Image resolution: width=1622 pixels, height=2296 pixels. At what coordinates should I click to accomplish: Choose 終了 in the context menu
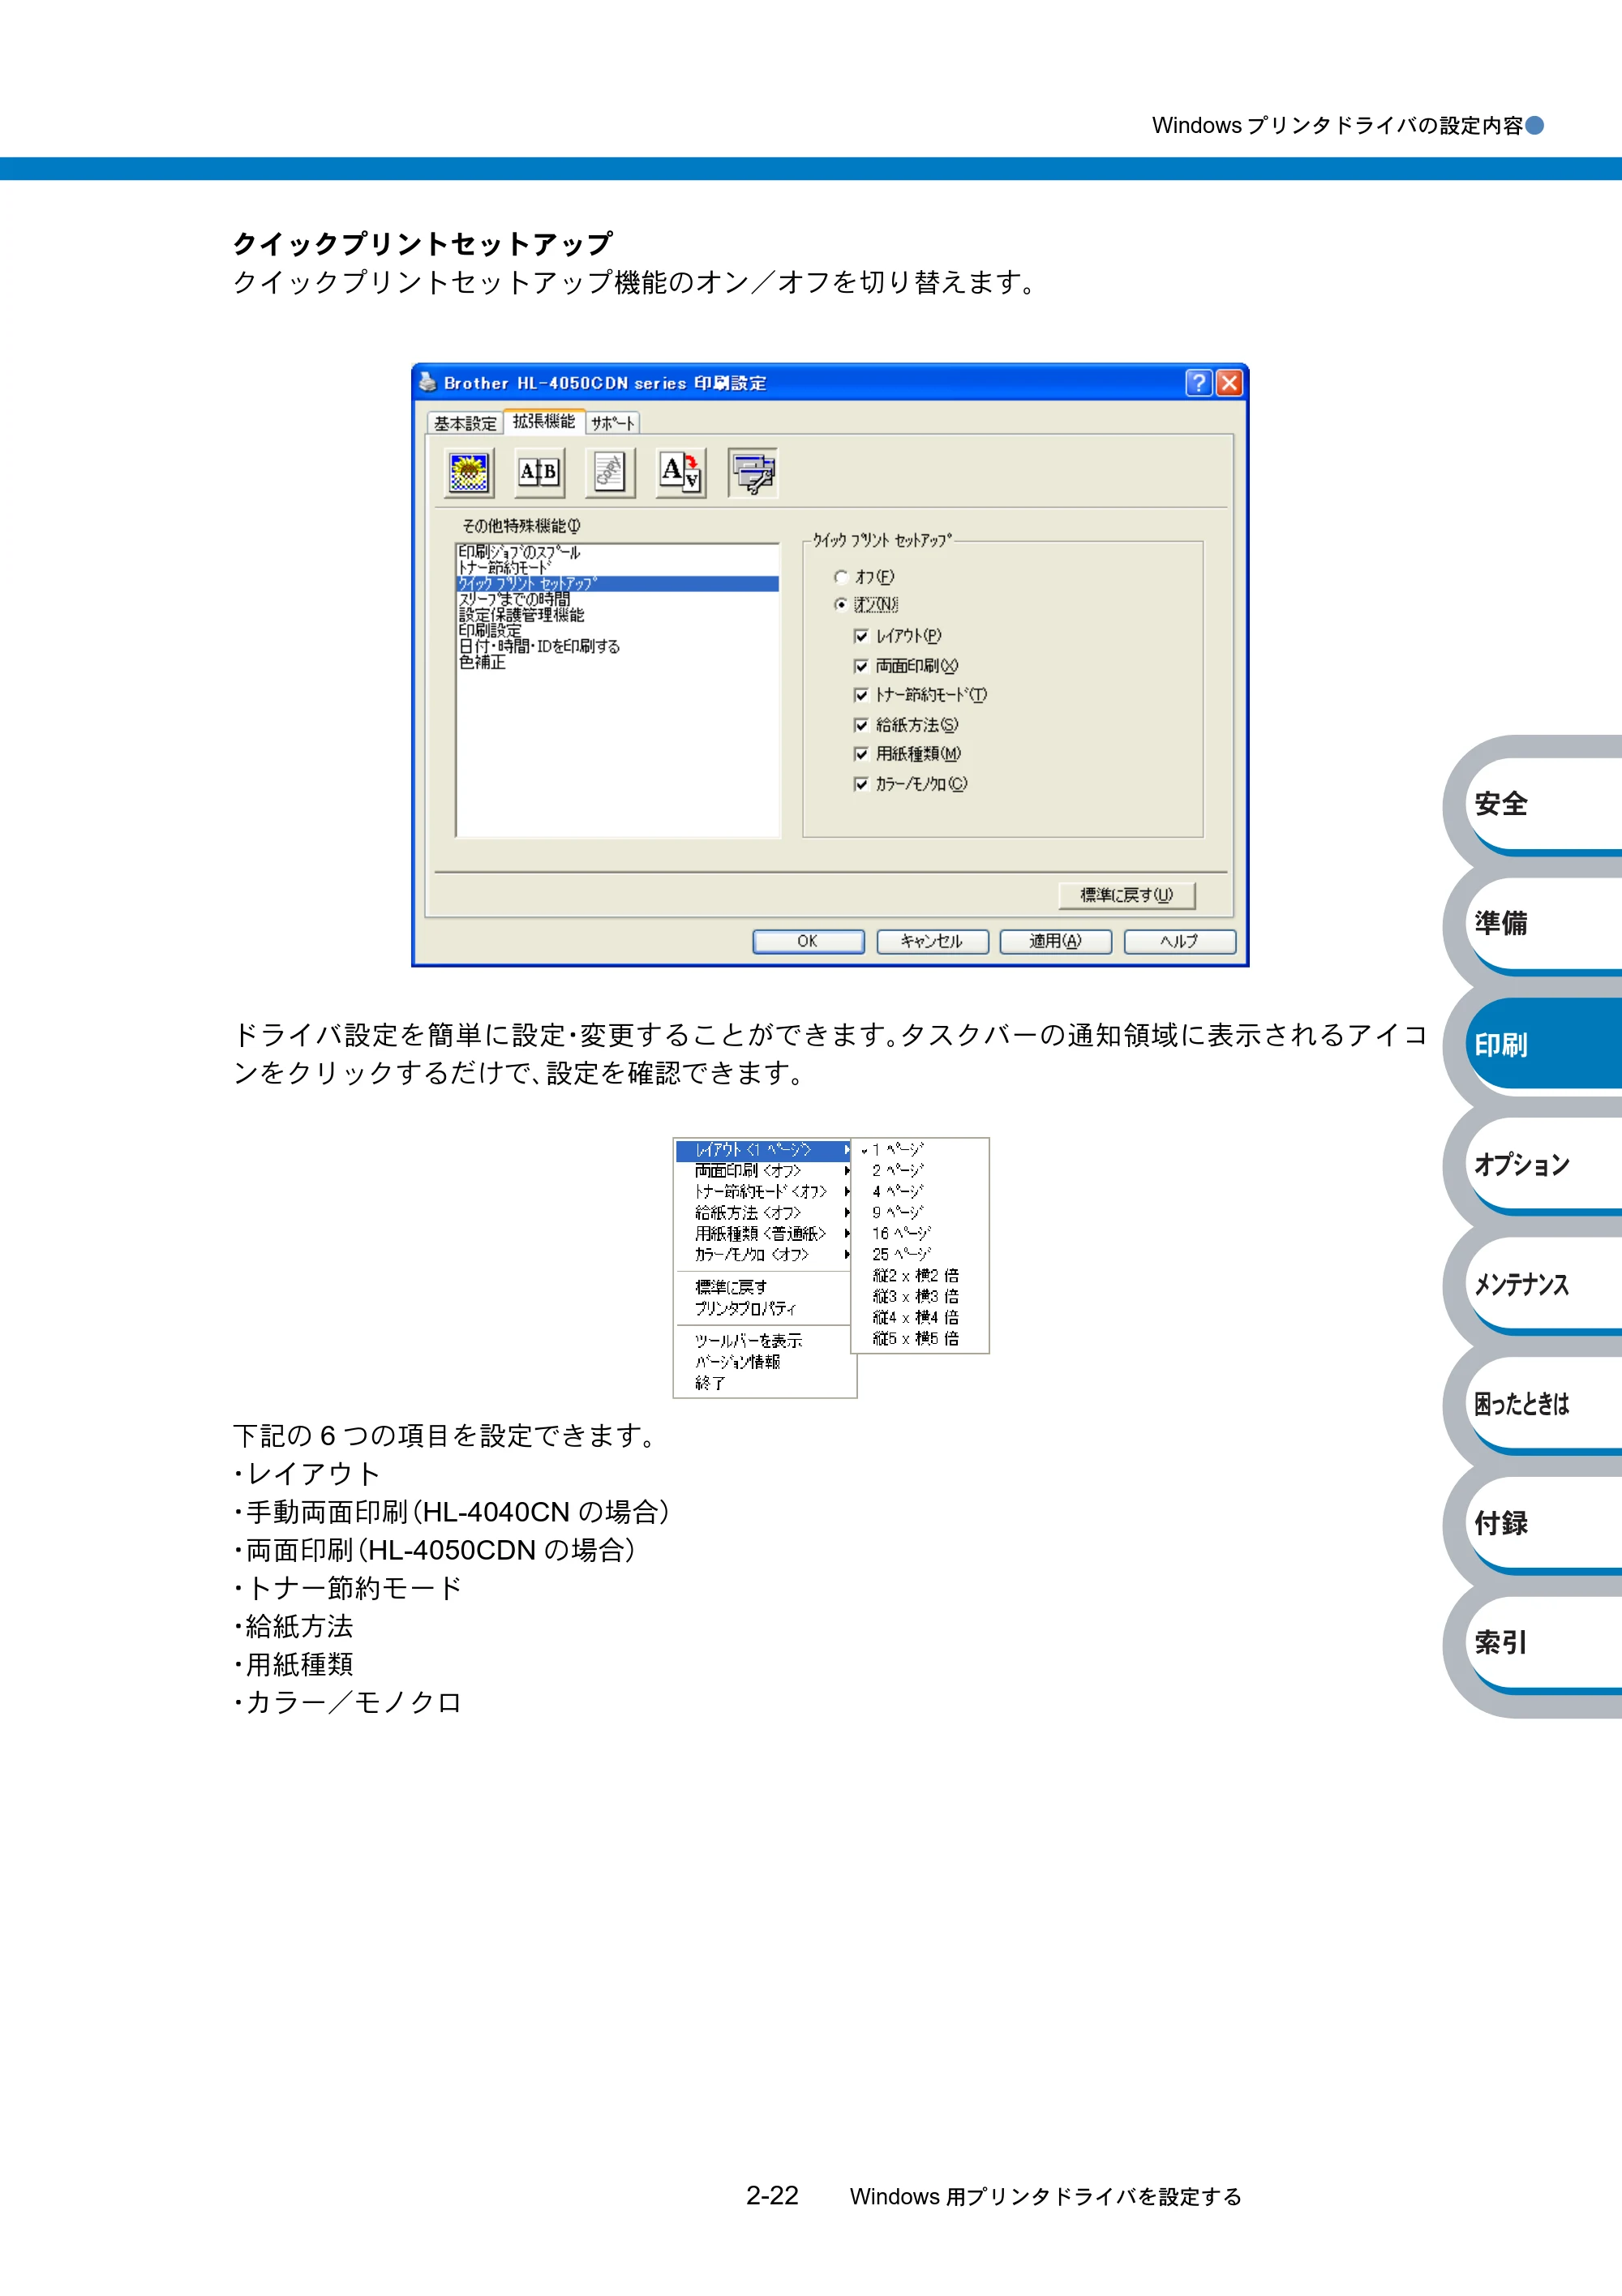[764, 1383]
